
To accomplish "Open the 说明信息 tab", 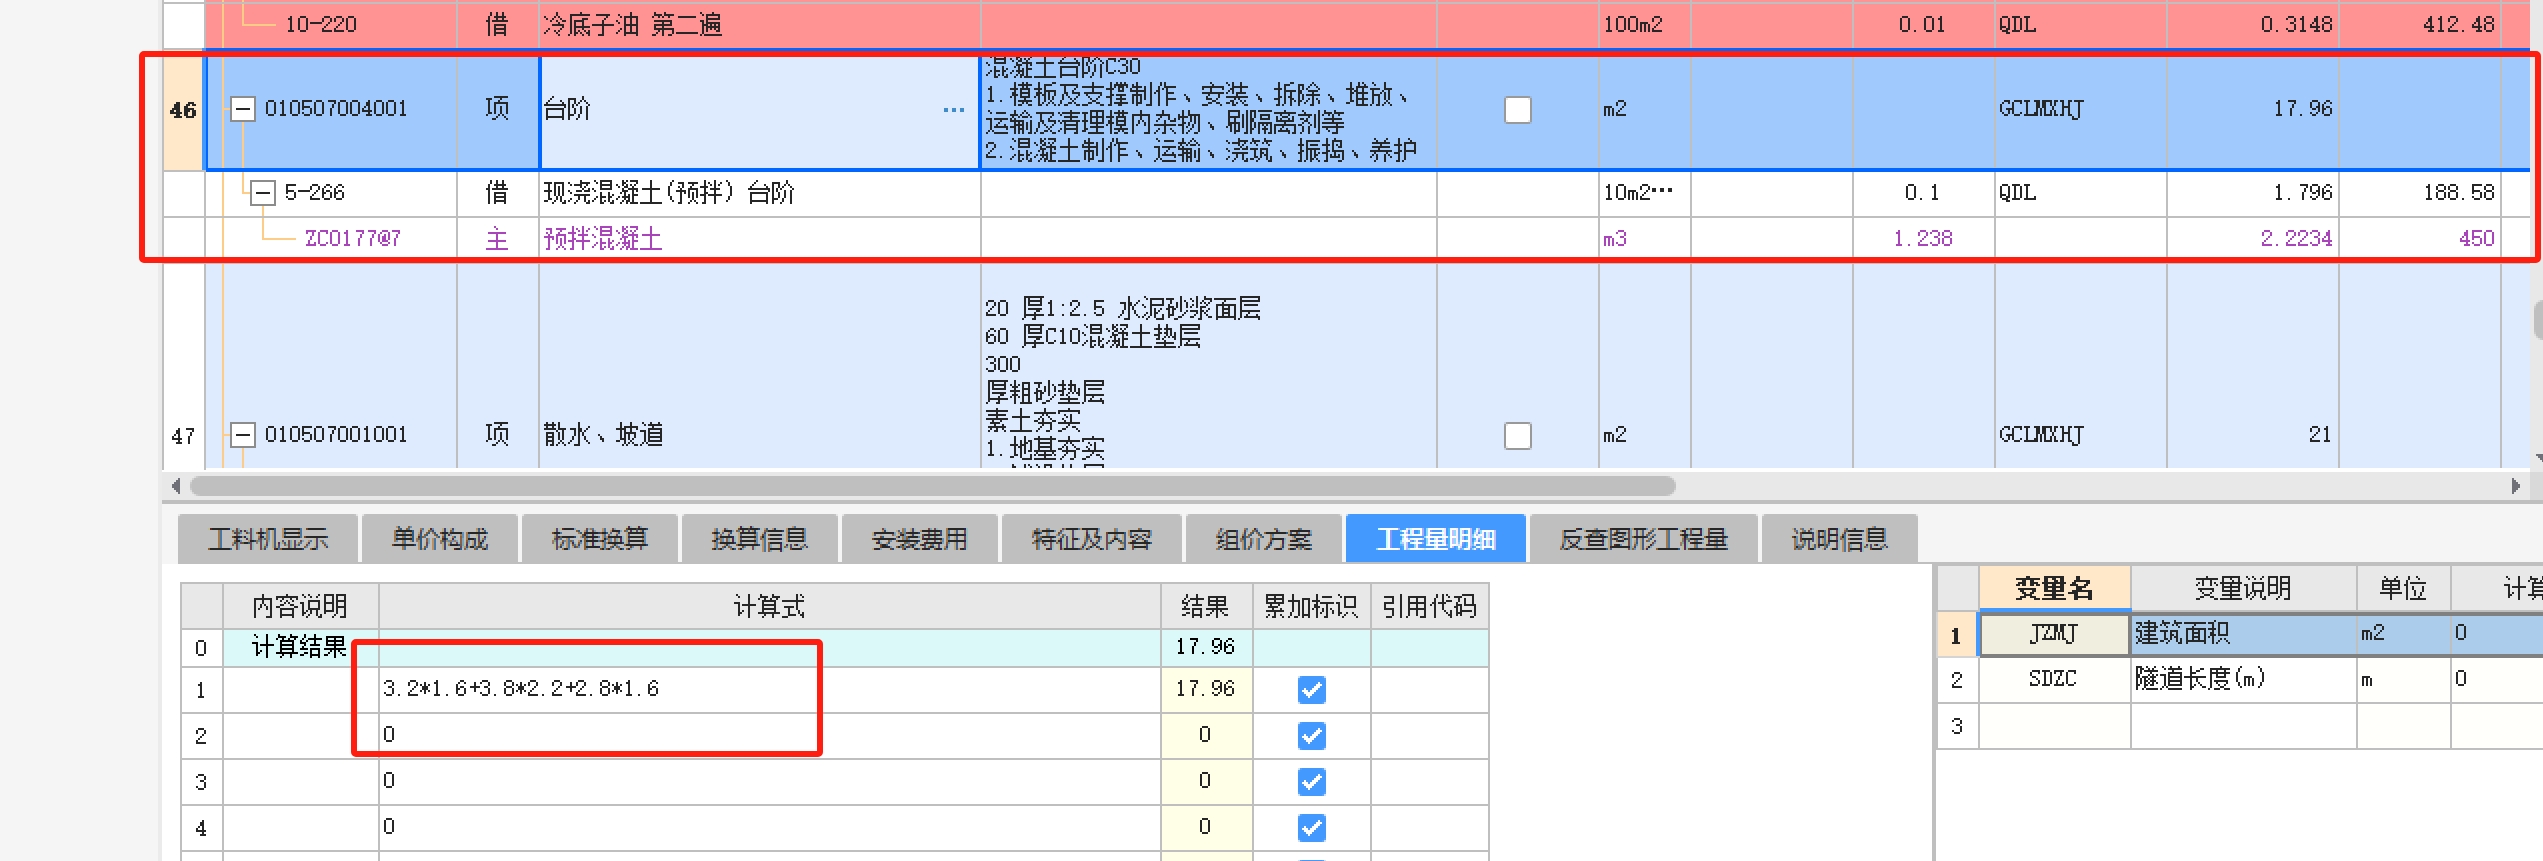I will click(1840, 539).
